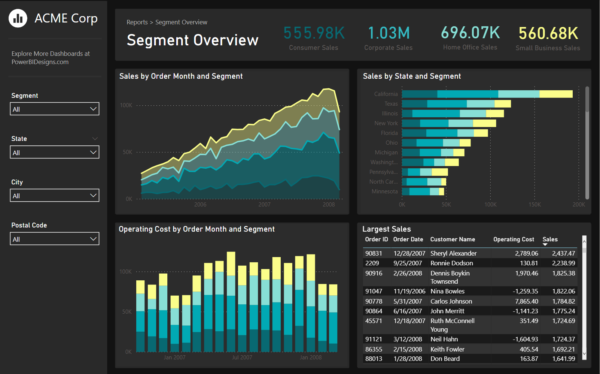Screen dimensions: 600x374
Task: Click the Texas bar in the state chart
Action: point(457,104)
